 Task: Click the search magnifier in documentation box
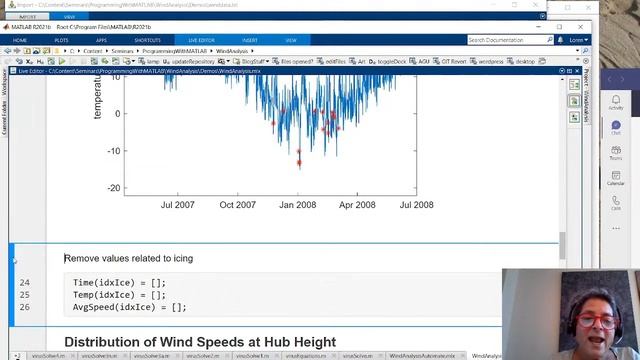click(x=549, y=40)
